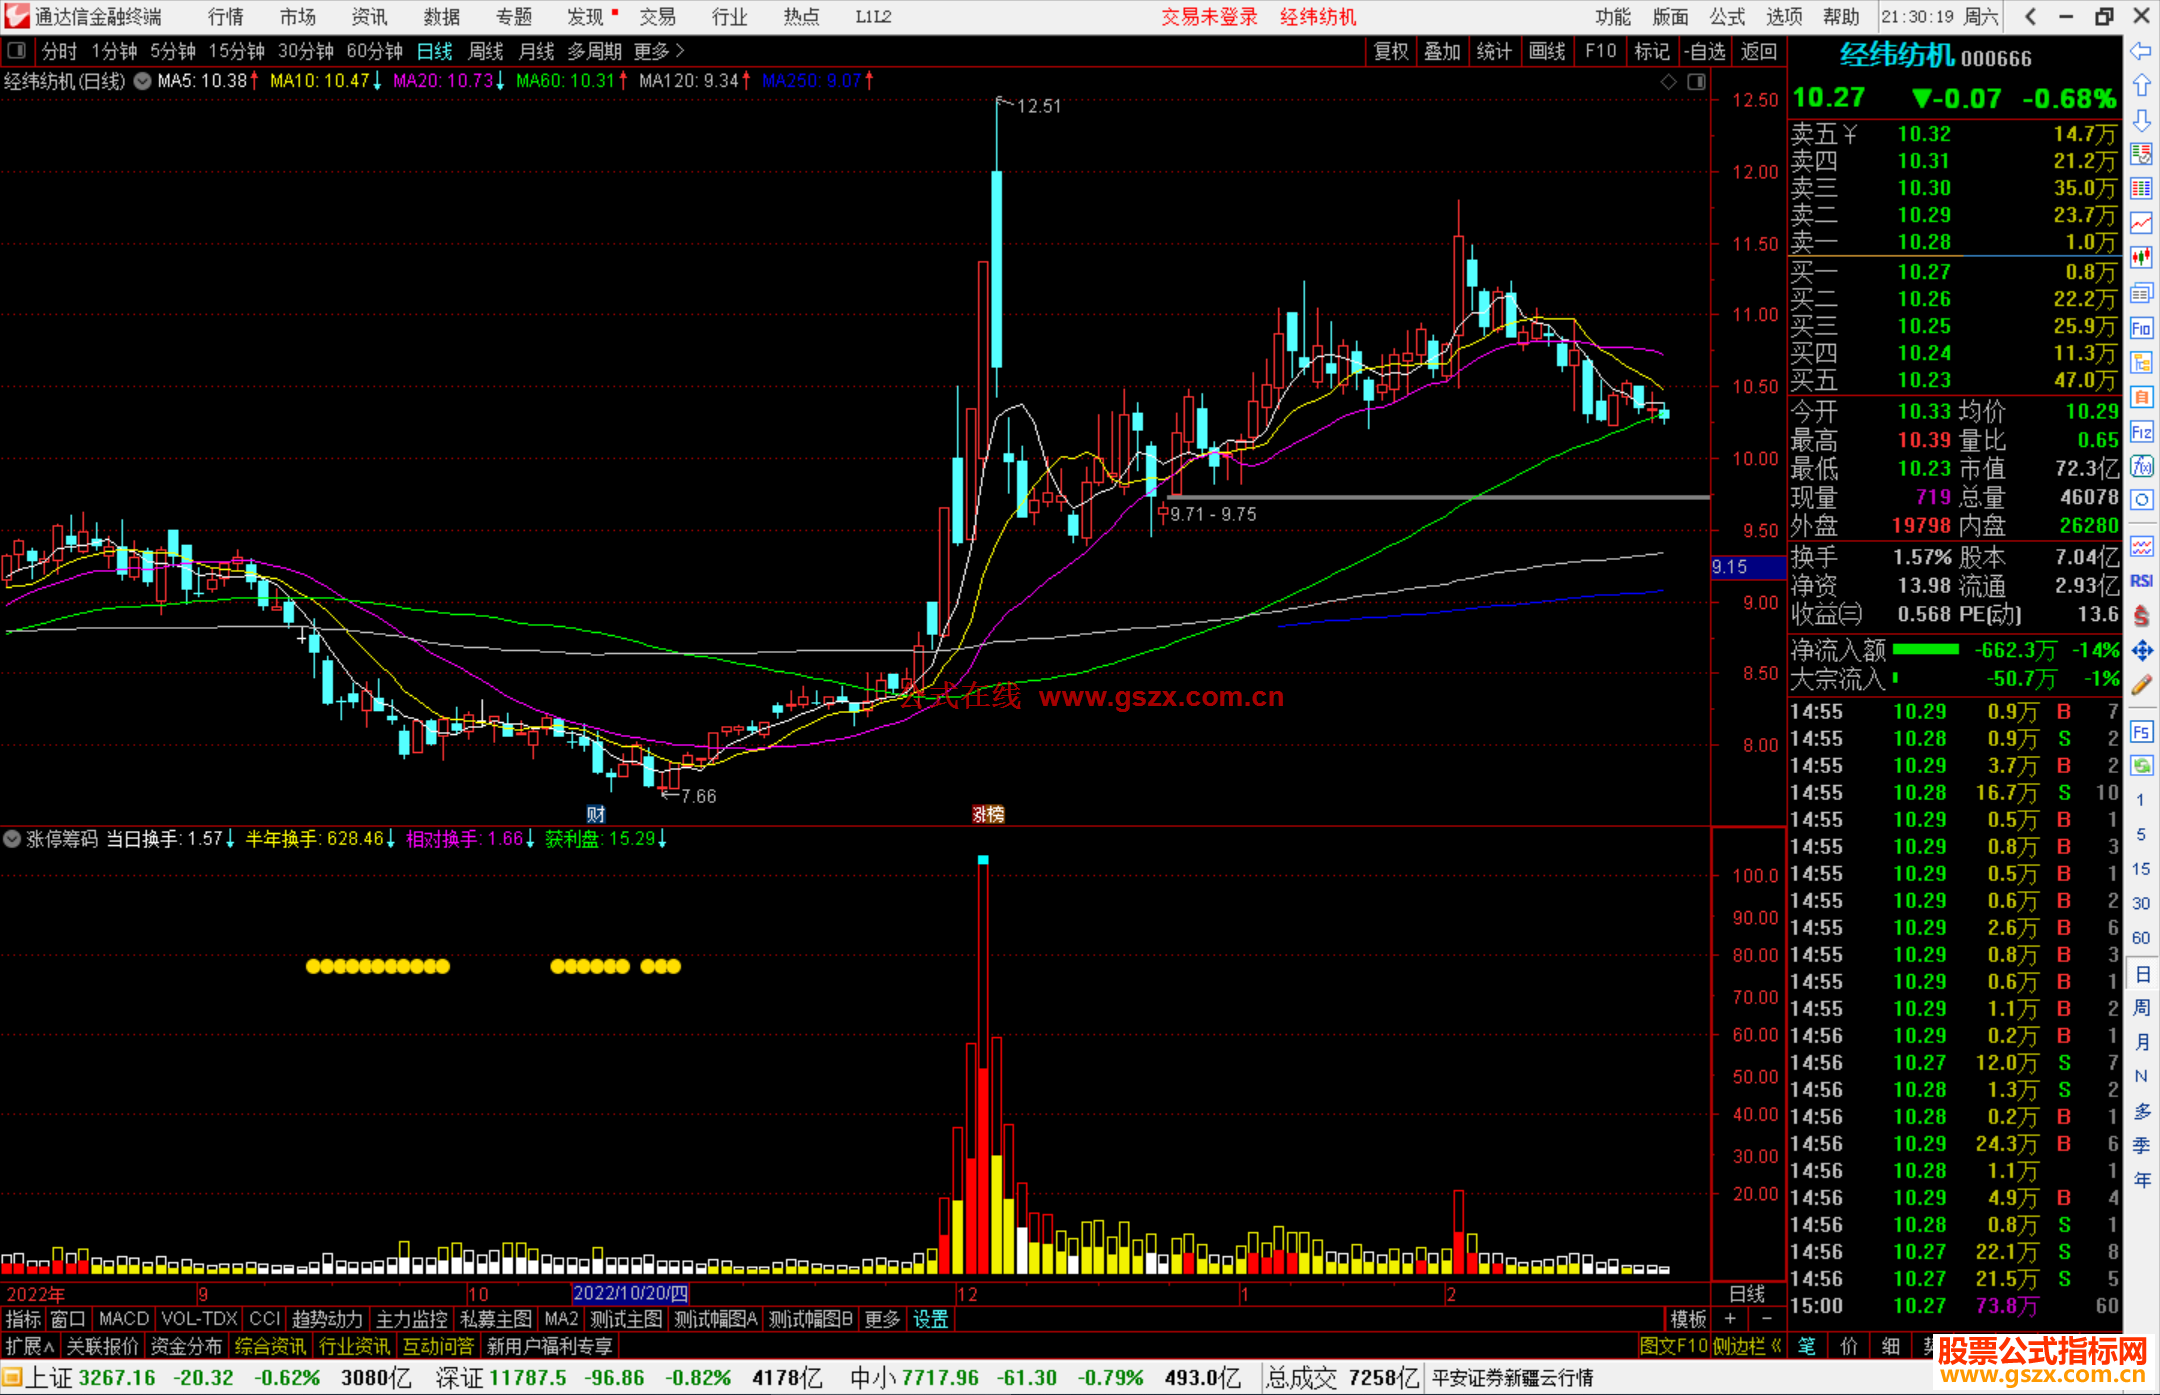Open the candlestick chart sidebar icon

coord(2141,258)
